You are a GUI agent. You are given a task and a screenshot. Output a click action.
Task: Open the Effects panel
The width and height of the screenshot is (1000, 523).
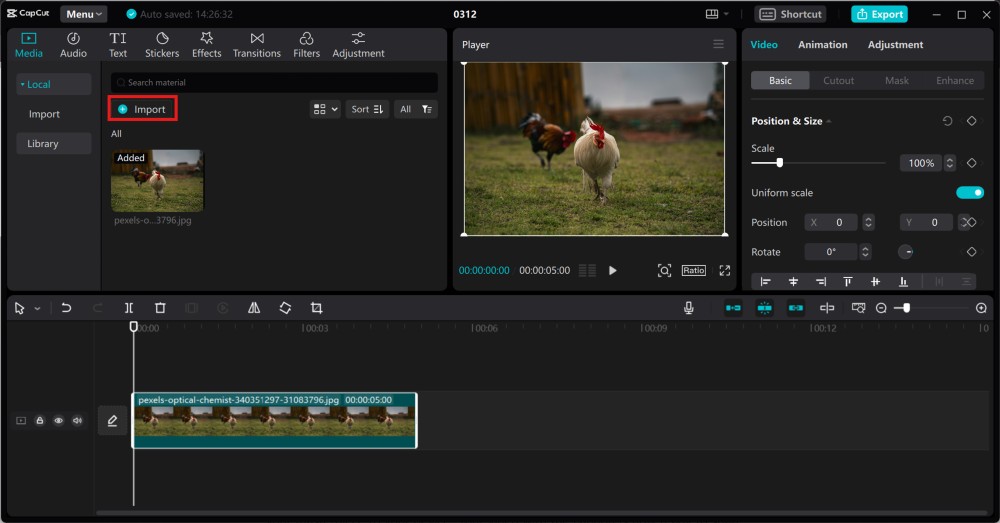(207, 45)
